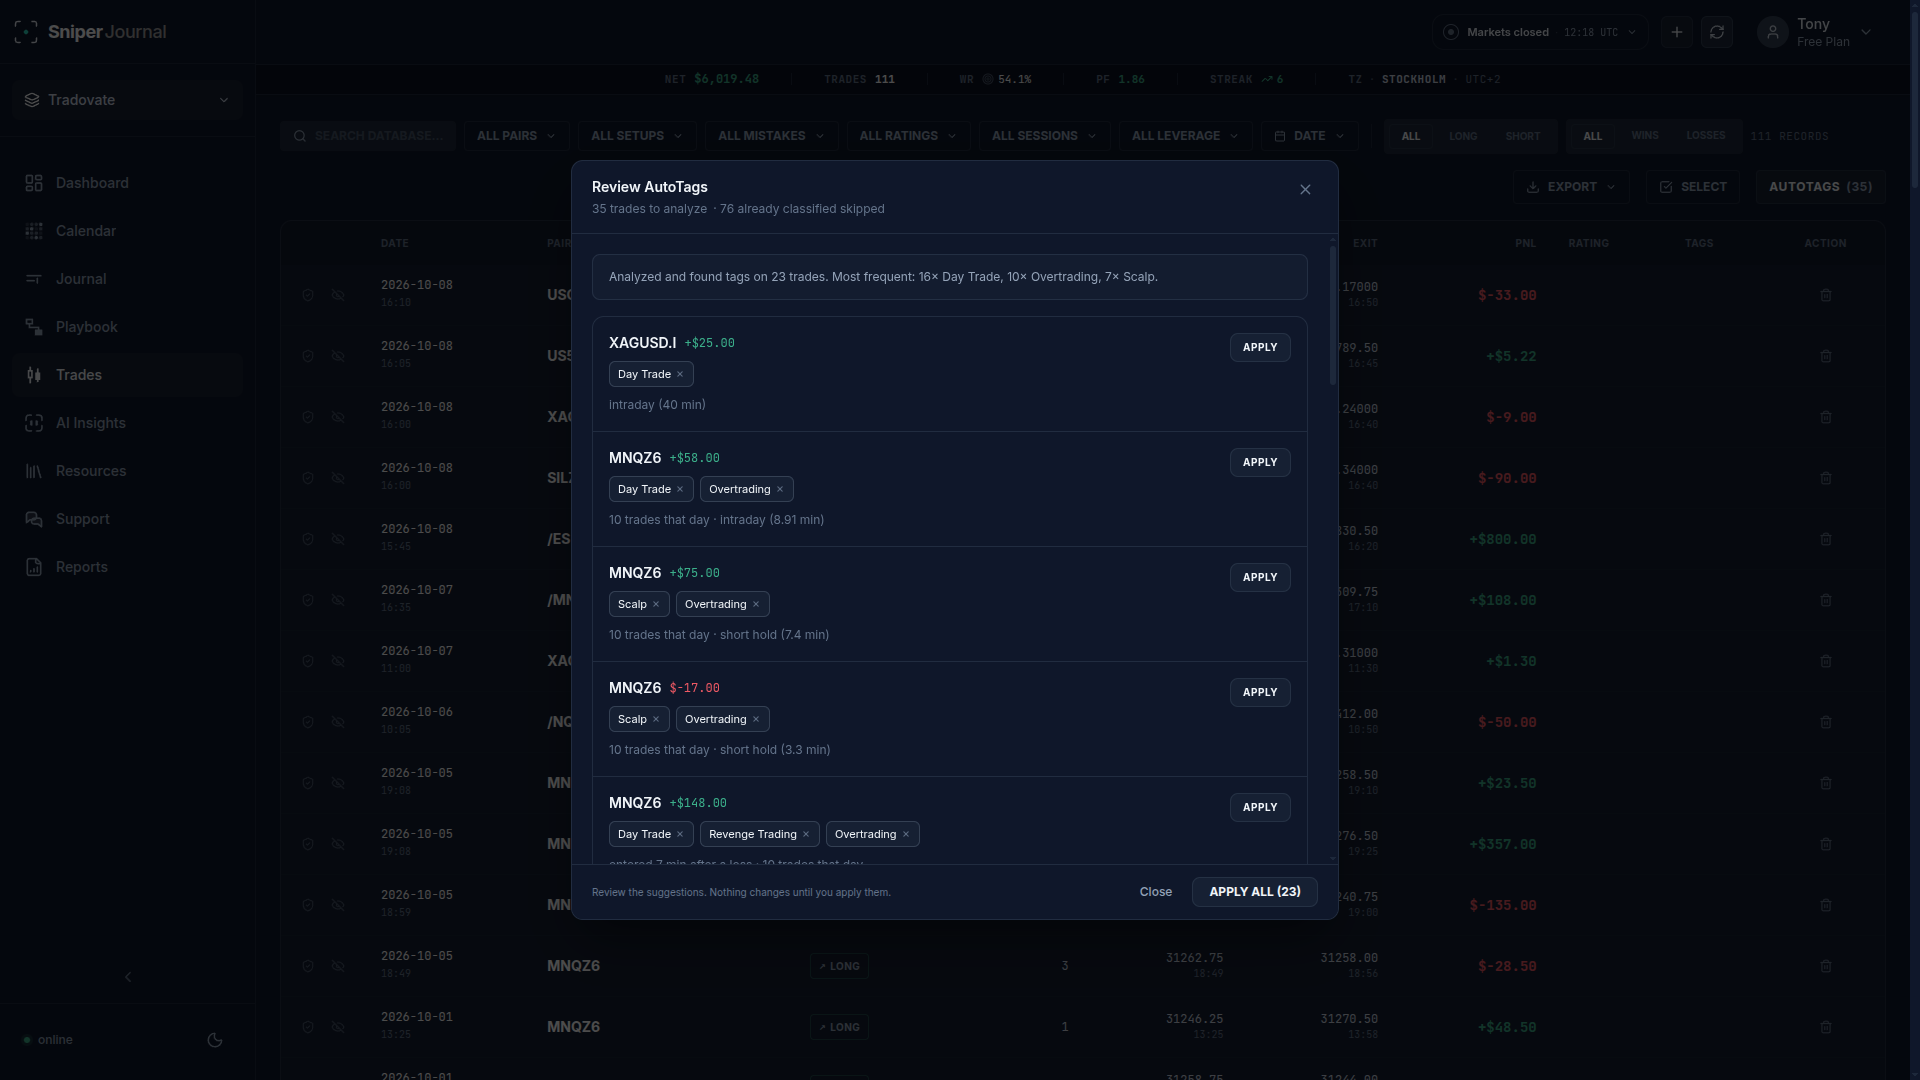Delete the trade with PNL +$48.50

point(1826,1027)
